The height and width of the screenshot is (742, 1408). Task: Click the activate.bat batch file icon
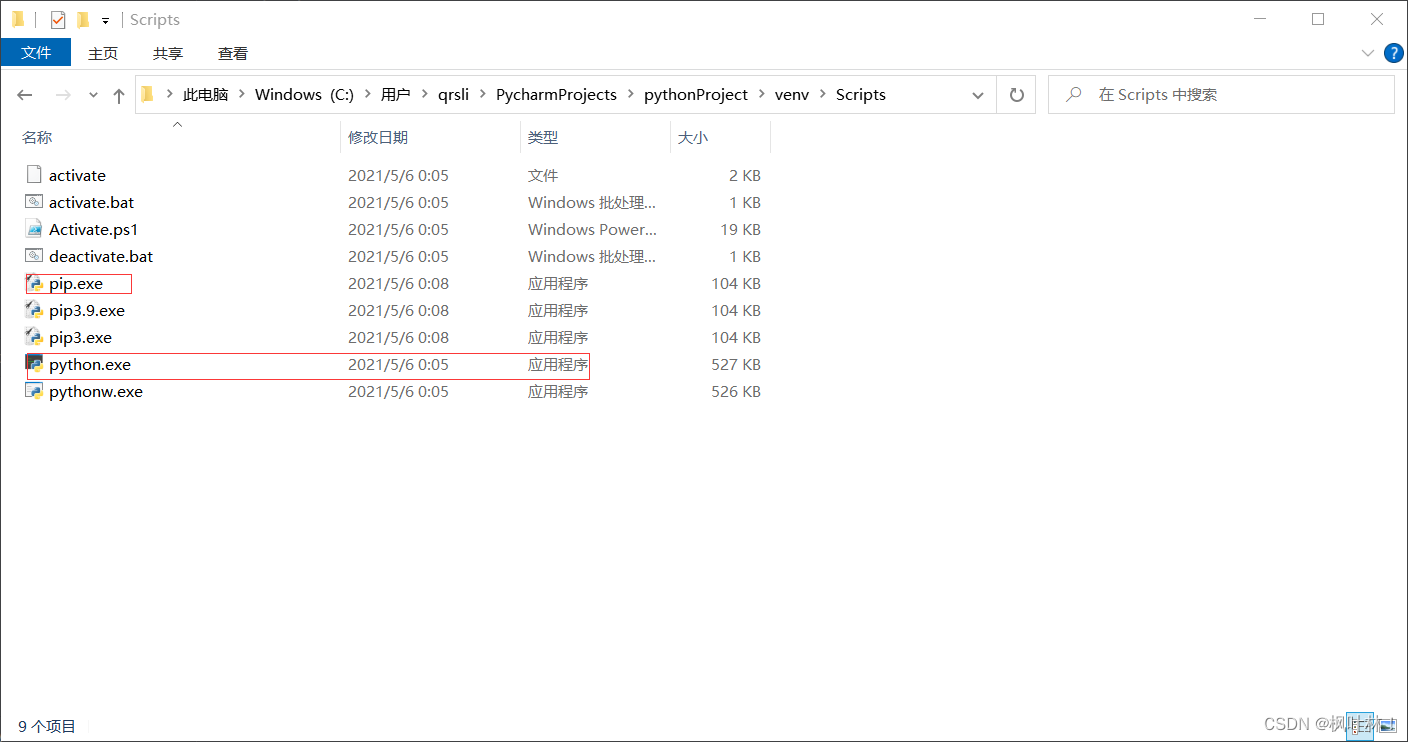34,202
